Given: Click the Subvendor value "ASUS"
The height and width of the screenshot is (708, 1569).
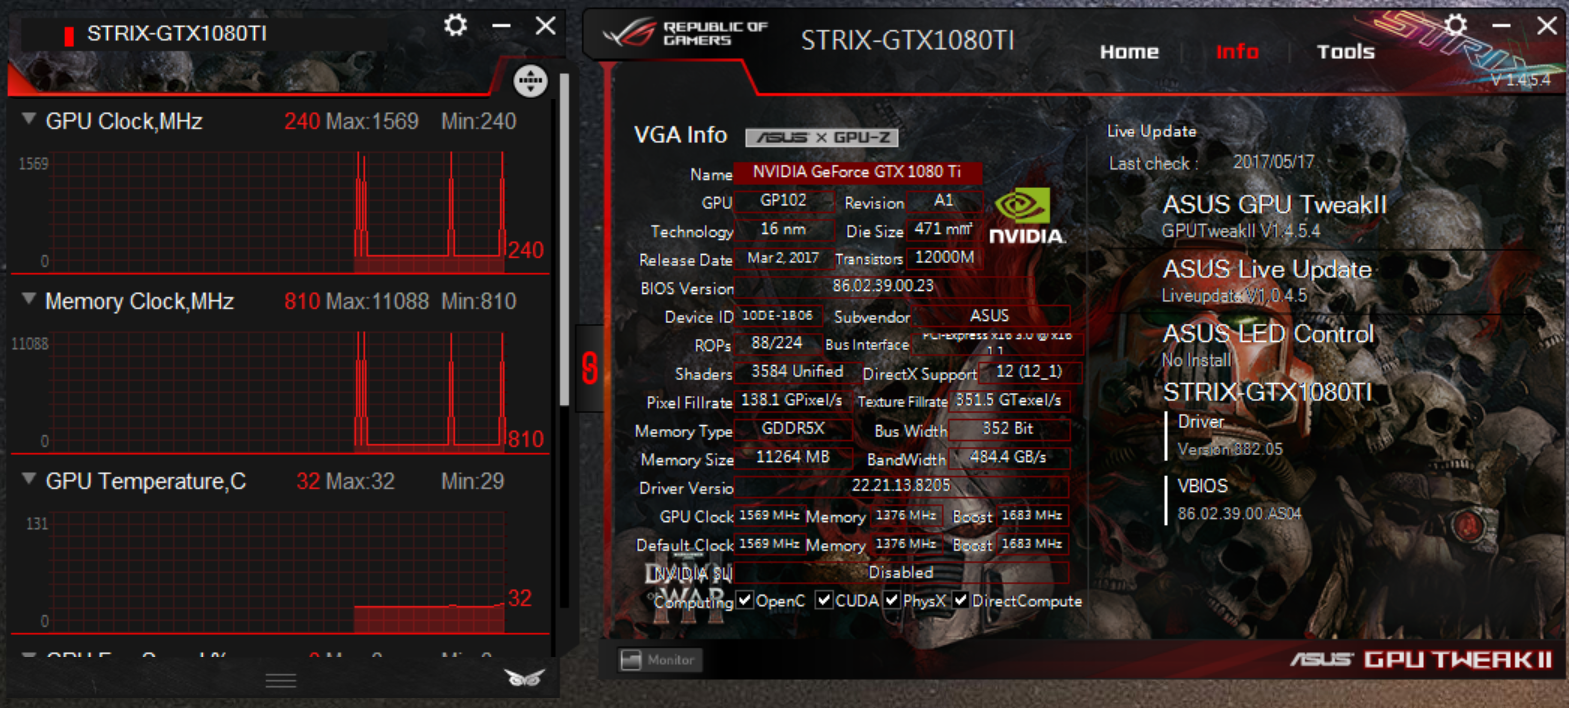Looking at the screenshot, I should pos(990,315).
